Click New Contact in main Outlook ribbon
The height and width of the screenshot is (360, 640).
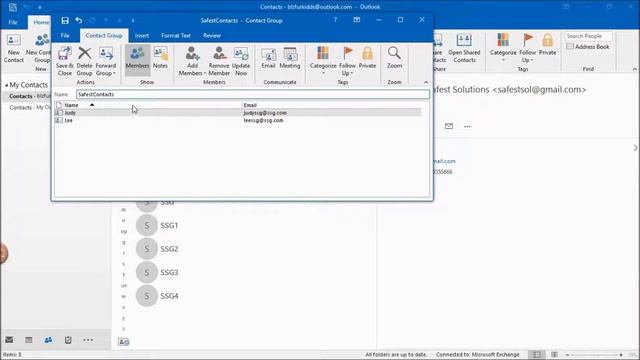coord(13,49)
